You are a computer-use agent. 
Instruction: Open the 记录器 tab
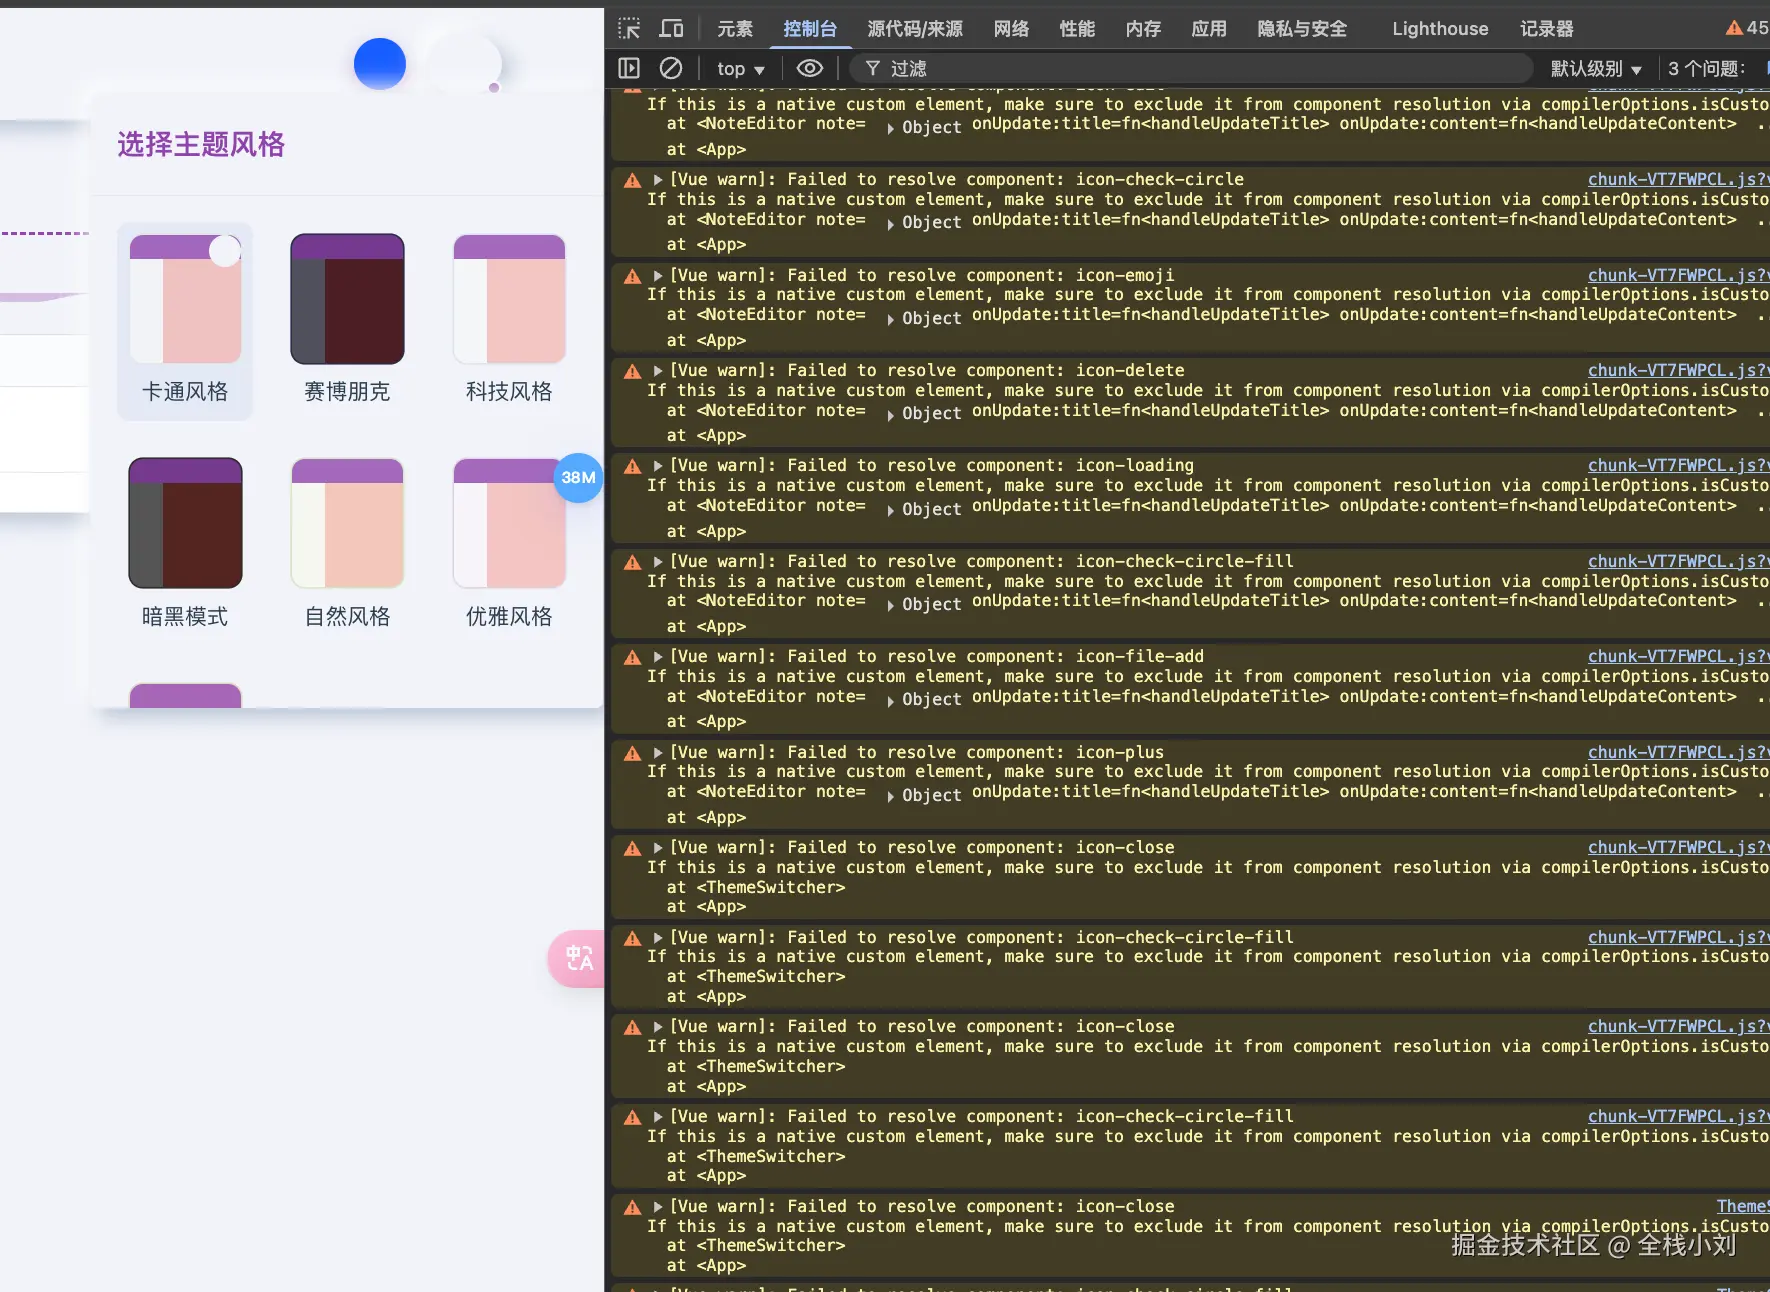1547,29
